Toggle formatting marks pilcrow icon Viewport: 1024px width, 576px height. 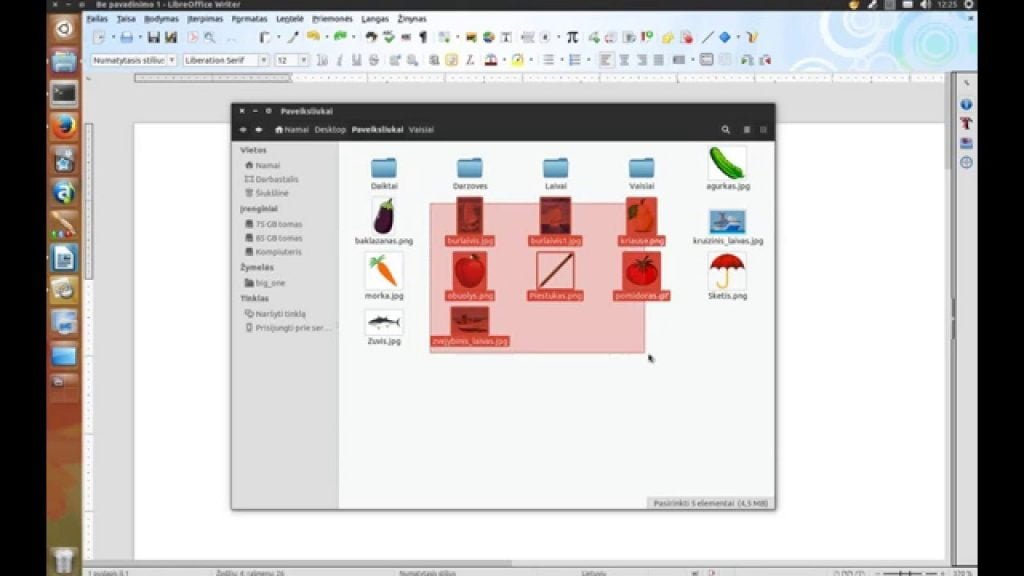[423, 38]
